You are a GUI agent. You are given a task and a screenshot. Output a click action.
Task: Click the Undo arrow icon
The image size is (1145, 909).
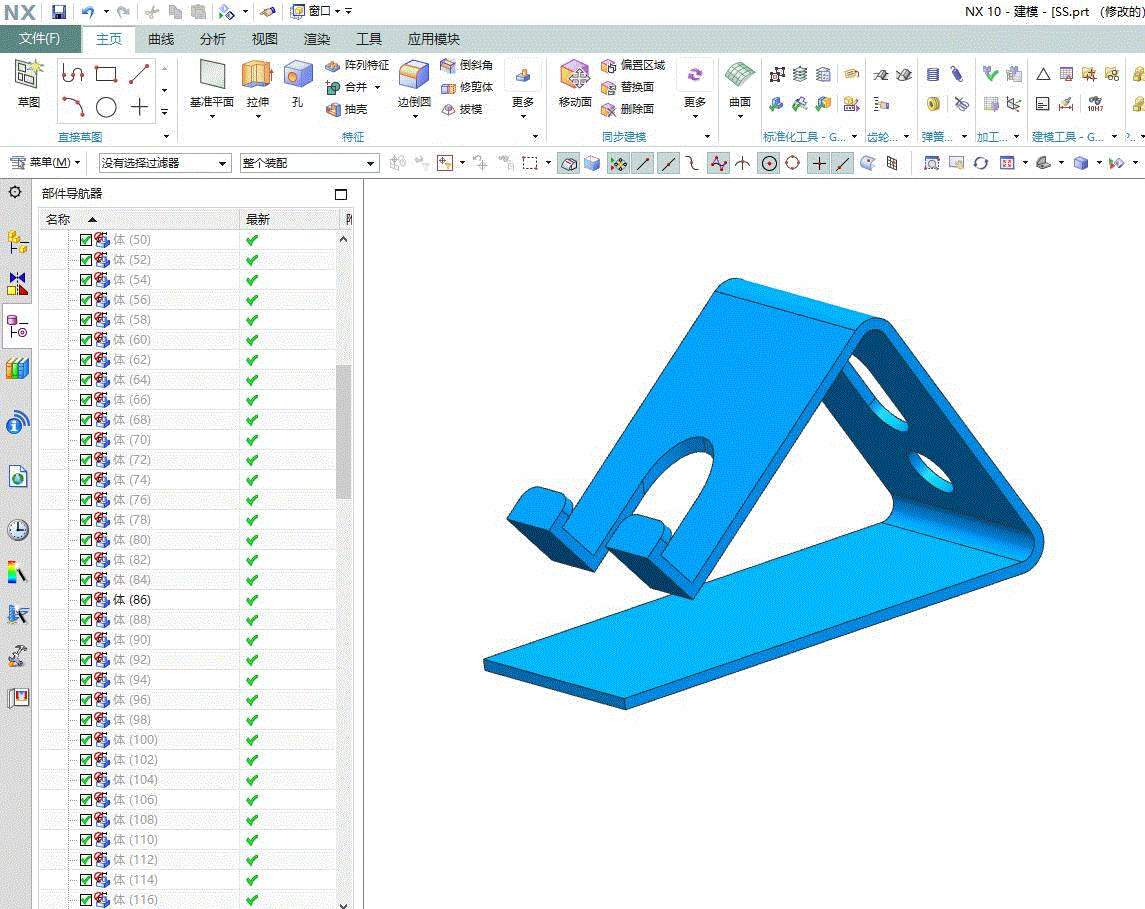88,12
